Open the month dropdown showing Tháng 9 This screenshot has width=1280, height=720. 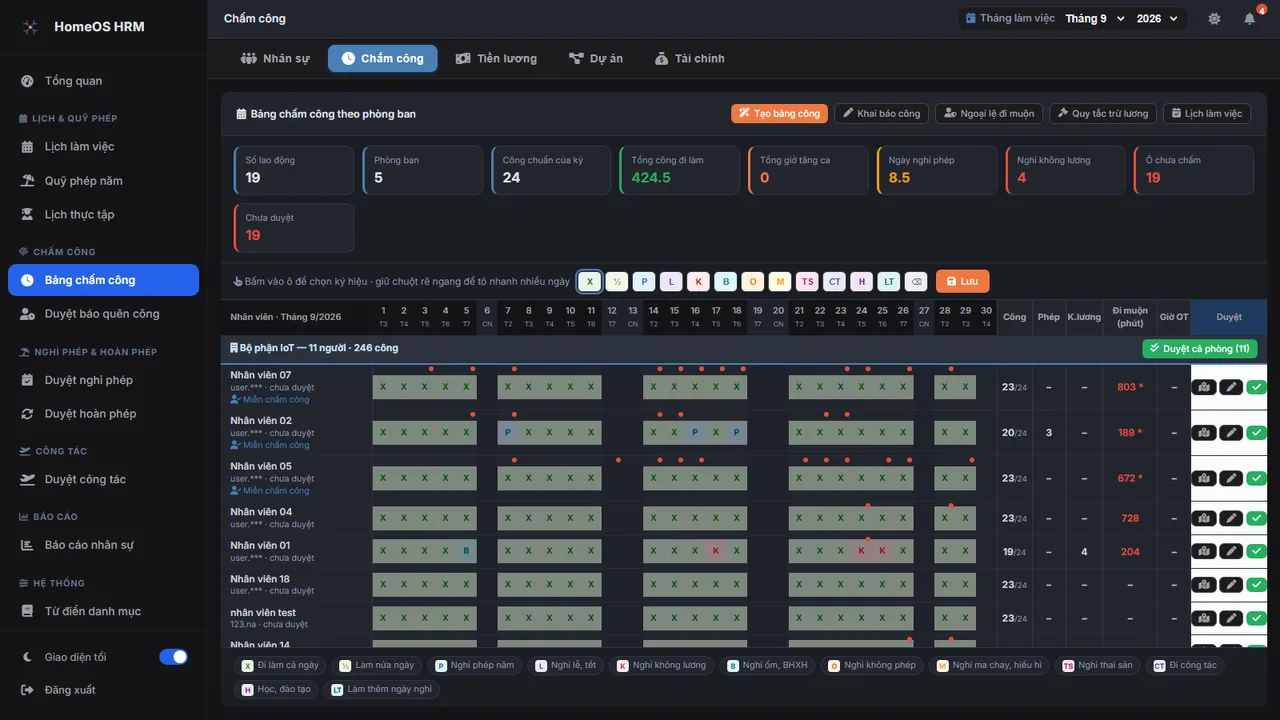pyautogui.click(x=1095, y=19)
